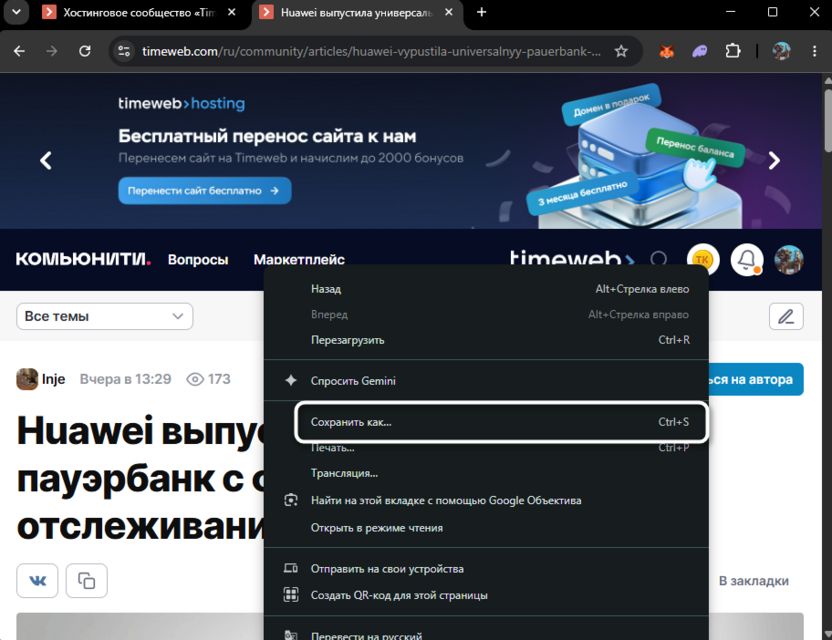Open the extensions puzzle menu
The width and height of the screenshot is (832, 640).
(733, 51)
